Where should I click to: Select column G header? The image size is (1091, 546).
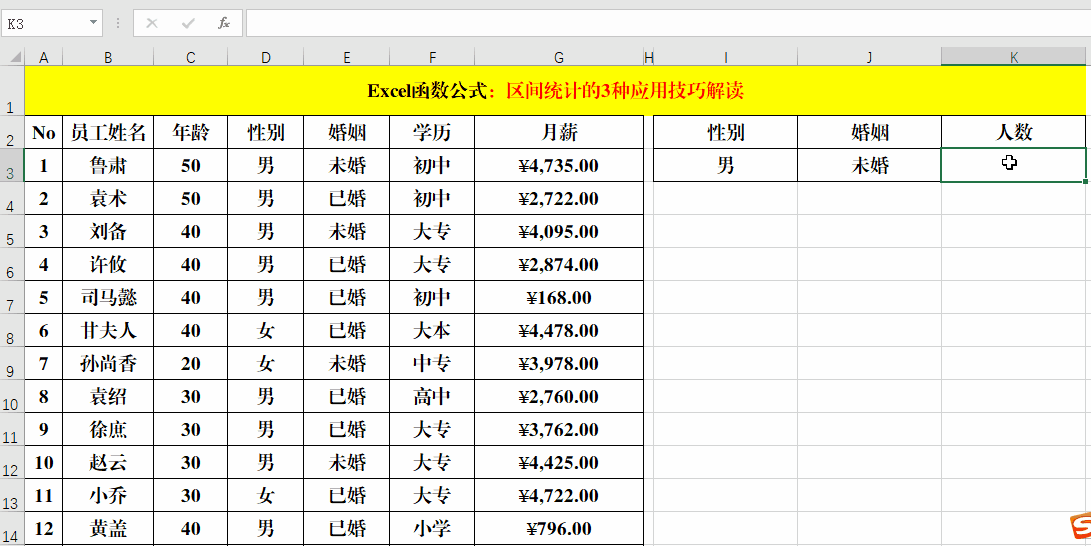(559, 57)
